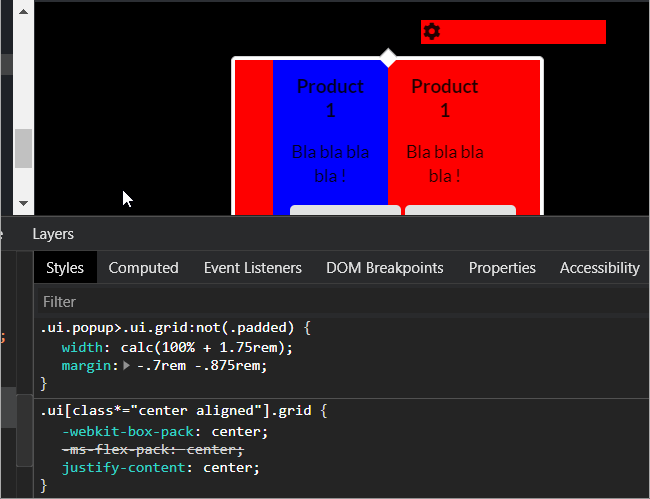Edit the justify-content center value

coord(227,468)
